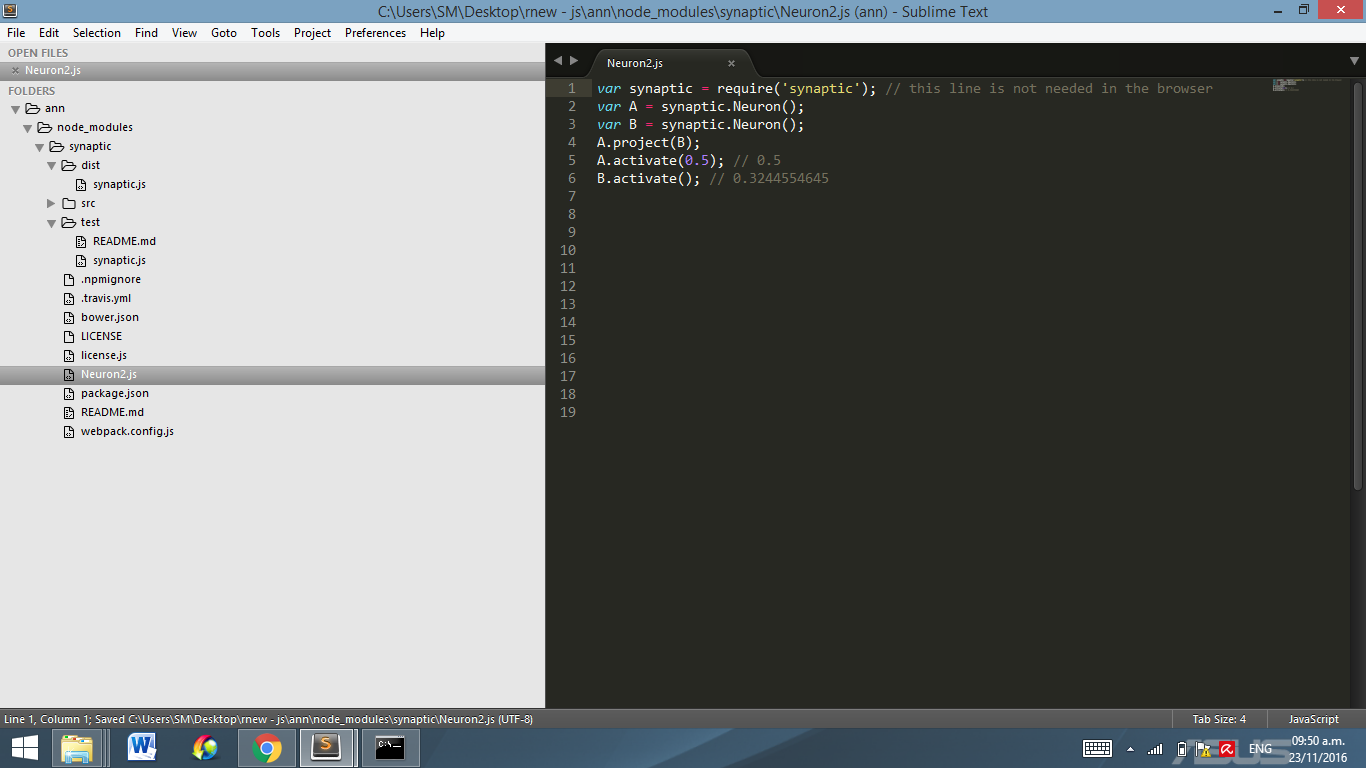Open the bower.json file
The width and height of the screenshot is (1366, 768).
pyautogui.click(x=110, y=317)
